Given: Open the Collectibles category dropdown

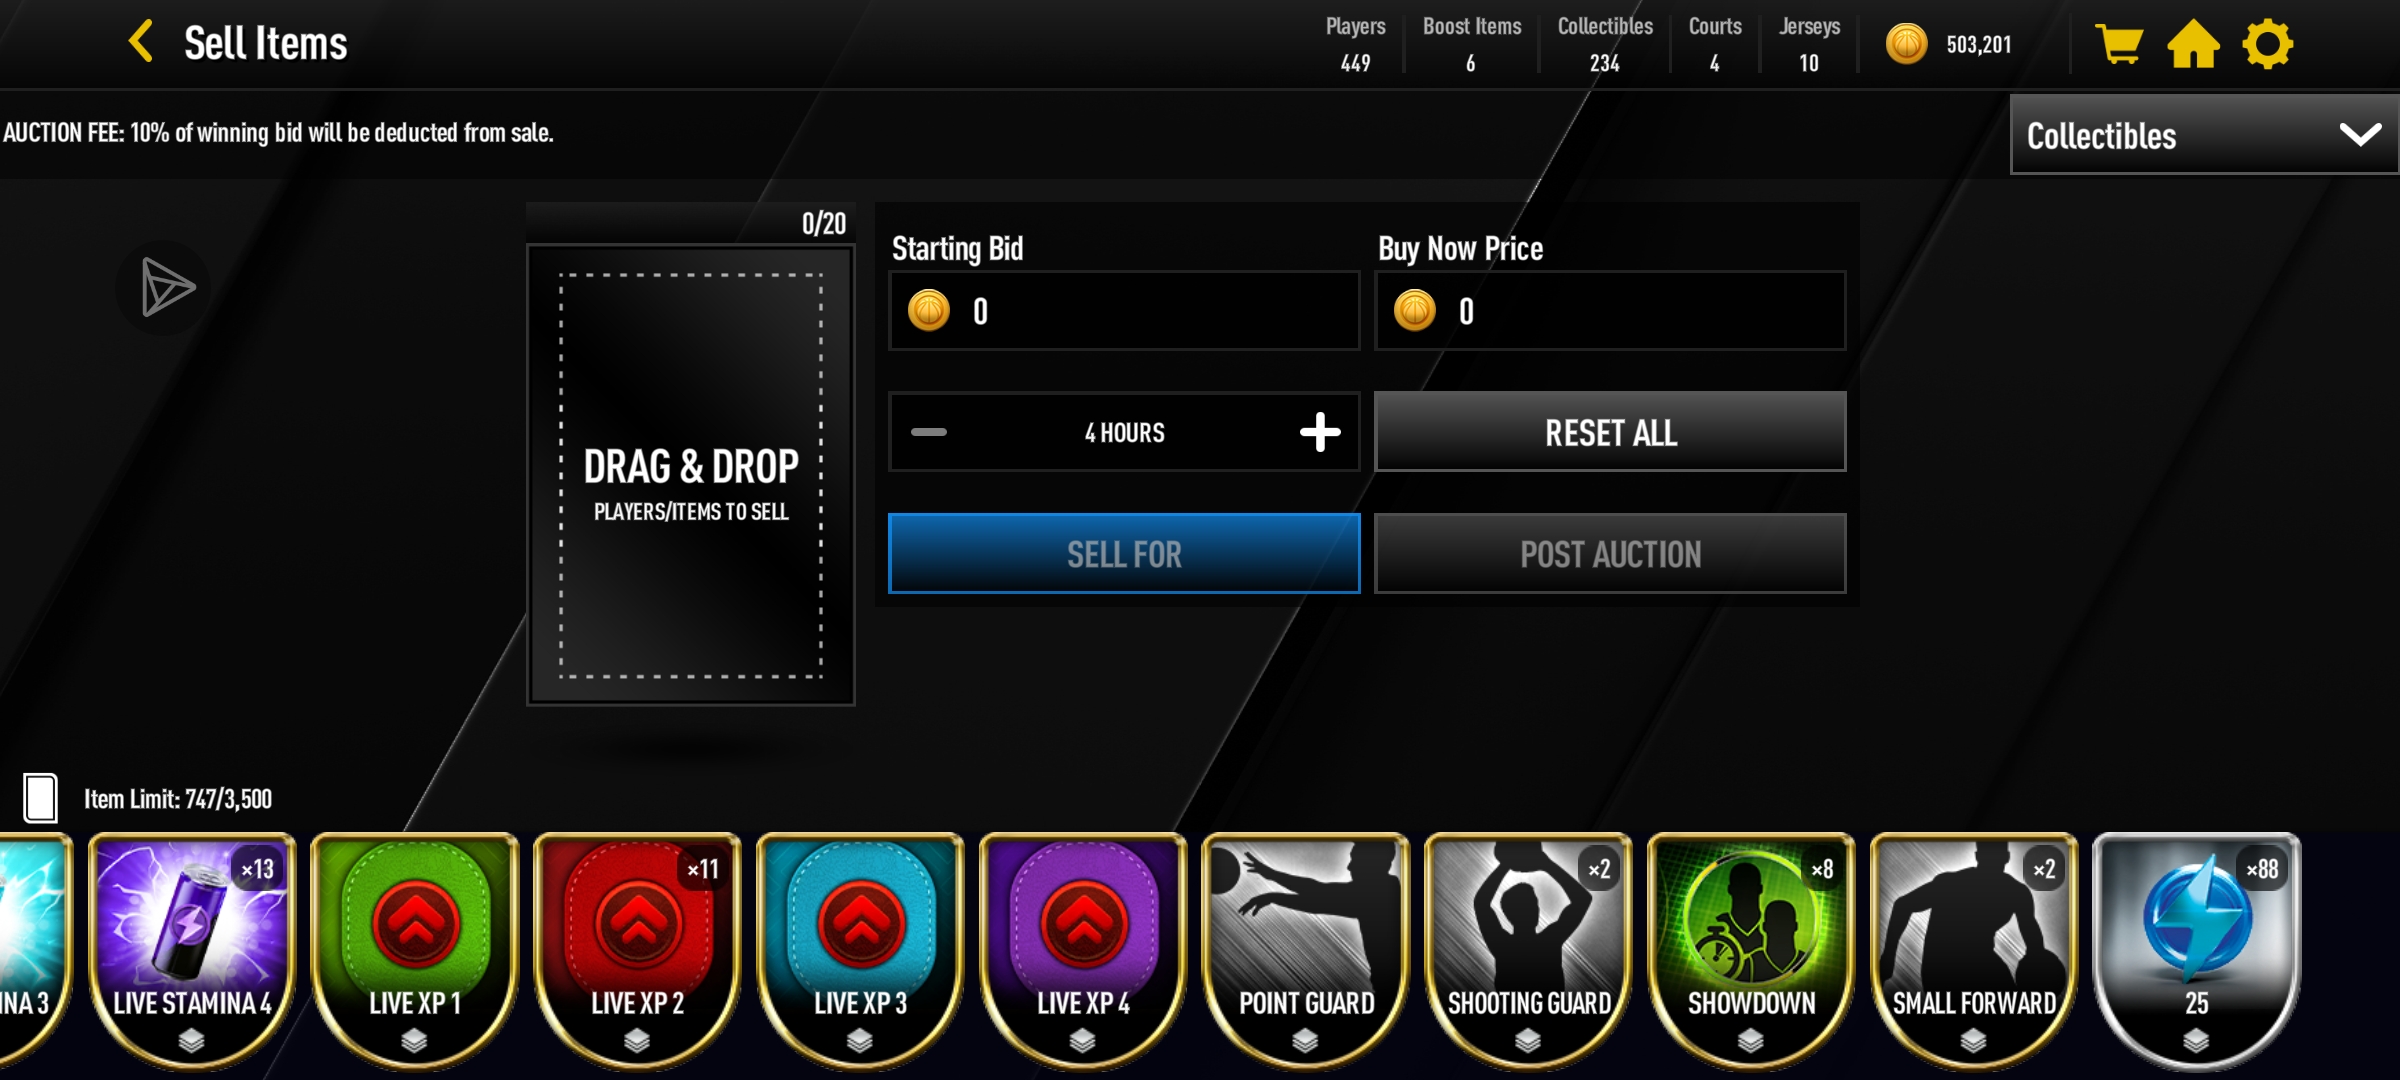Looking at the screenshot, I should click(x=2204, y=135).
